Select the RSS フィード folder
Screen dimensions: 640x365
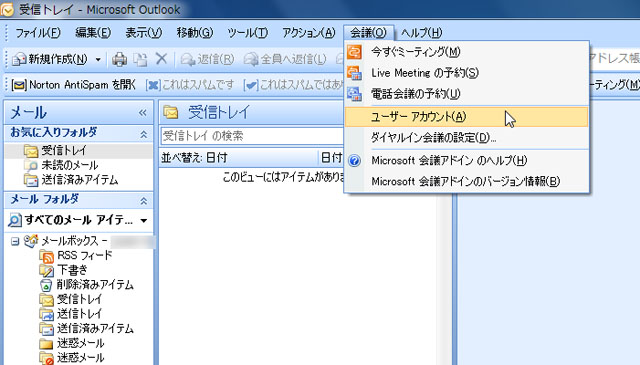click(84, 256)
